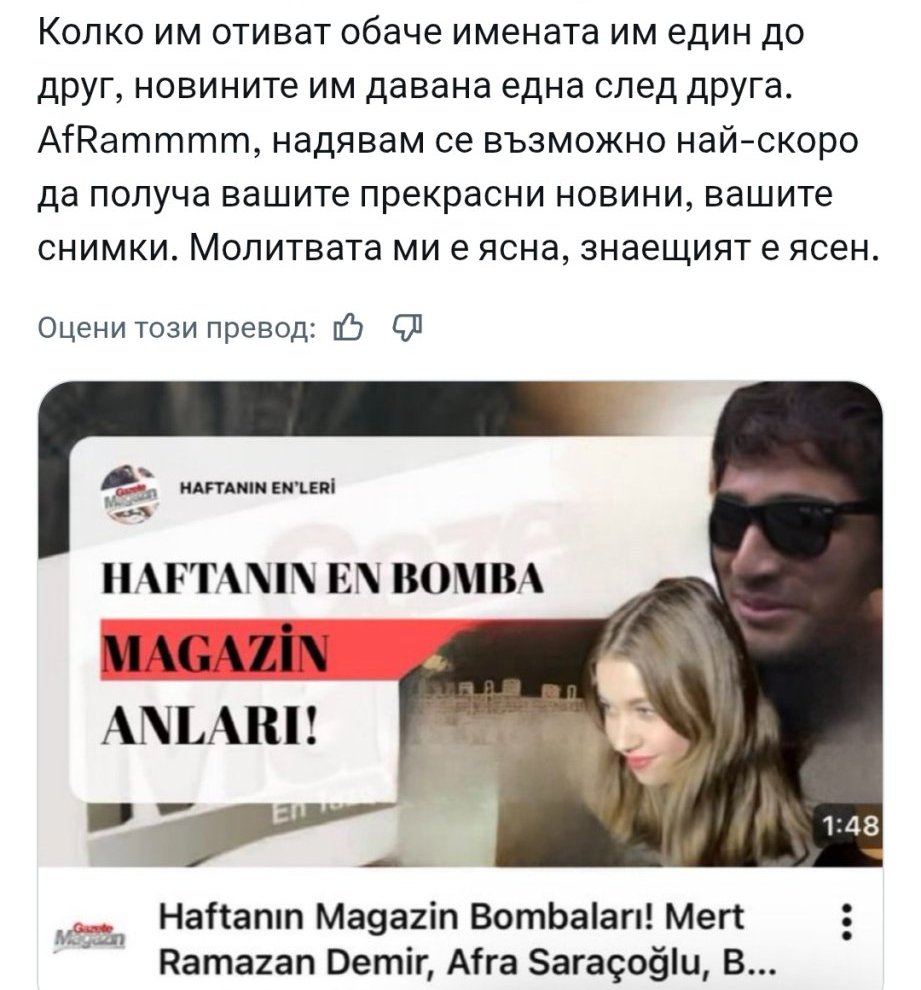
Task: Click the 'Оцени този превод:' label
Action: pyautogui.click(x=177, y=328)
